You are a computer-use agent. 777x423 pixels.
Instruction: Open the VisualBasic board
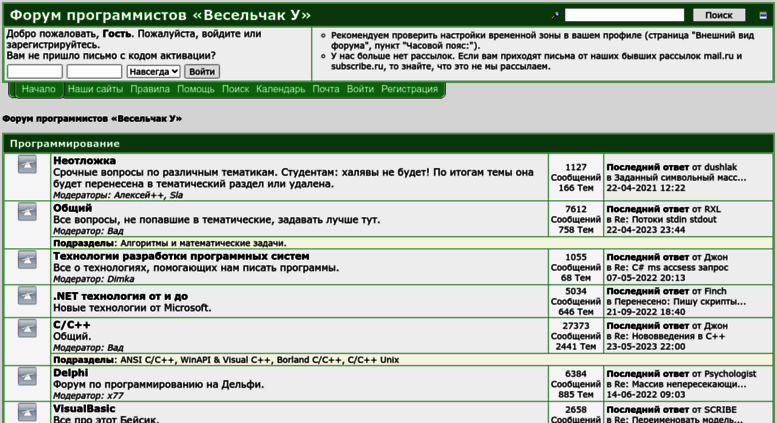tap(84, 409)
